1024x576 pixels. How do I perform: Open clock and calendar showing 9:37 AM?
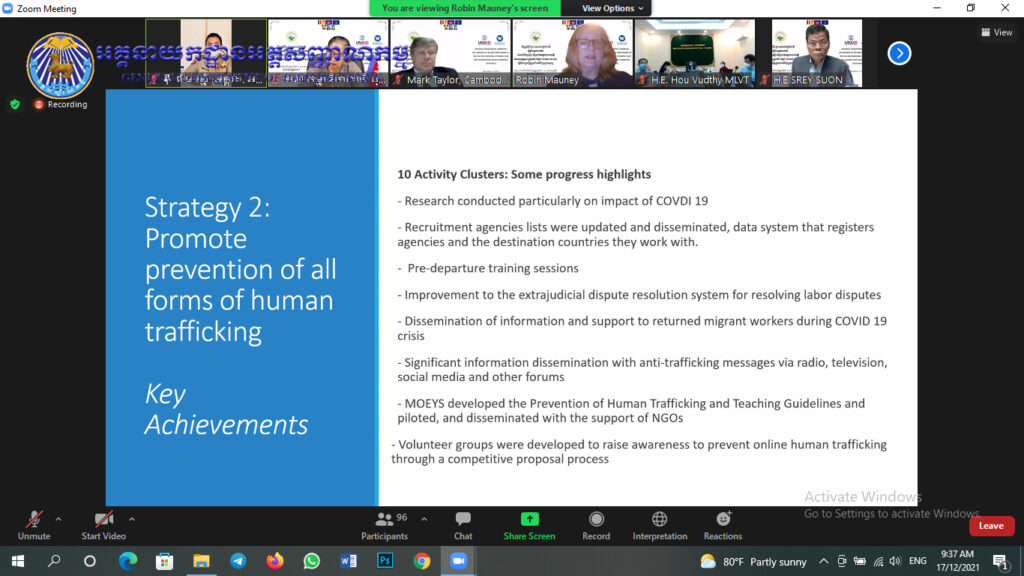pos(957,561)
